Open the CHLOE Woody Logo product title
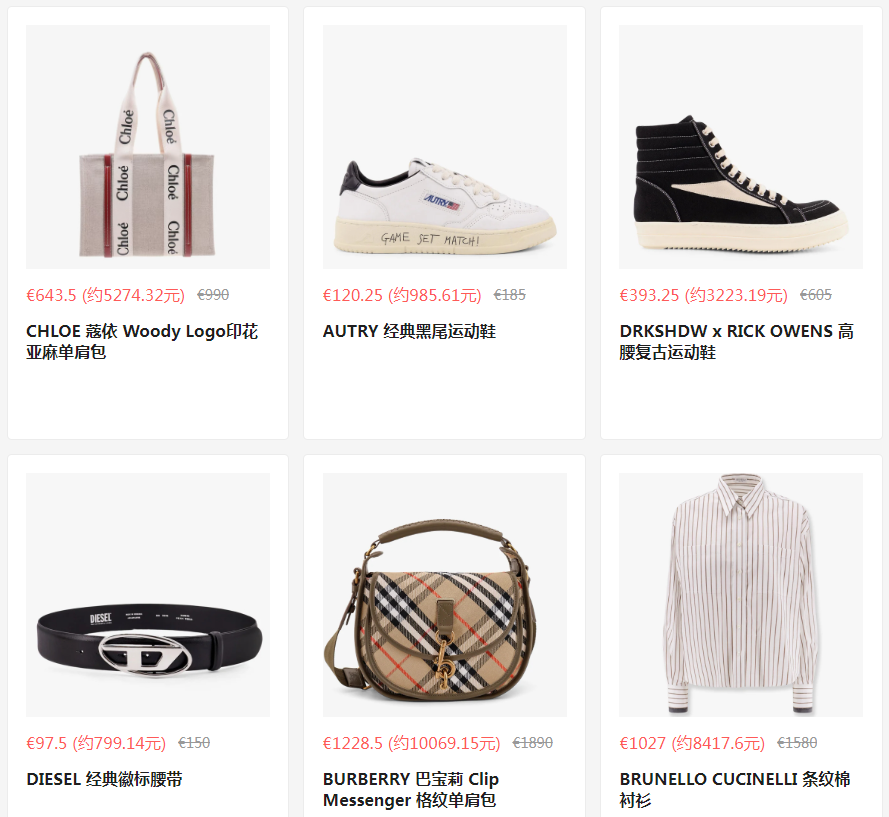The width and height of the screenshot is (889, 817). 142,342
